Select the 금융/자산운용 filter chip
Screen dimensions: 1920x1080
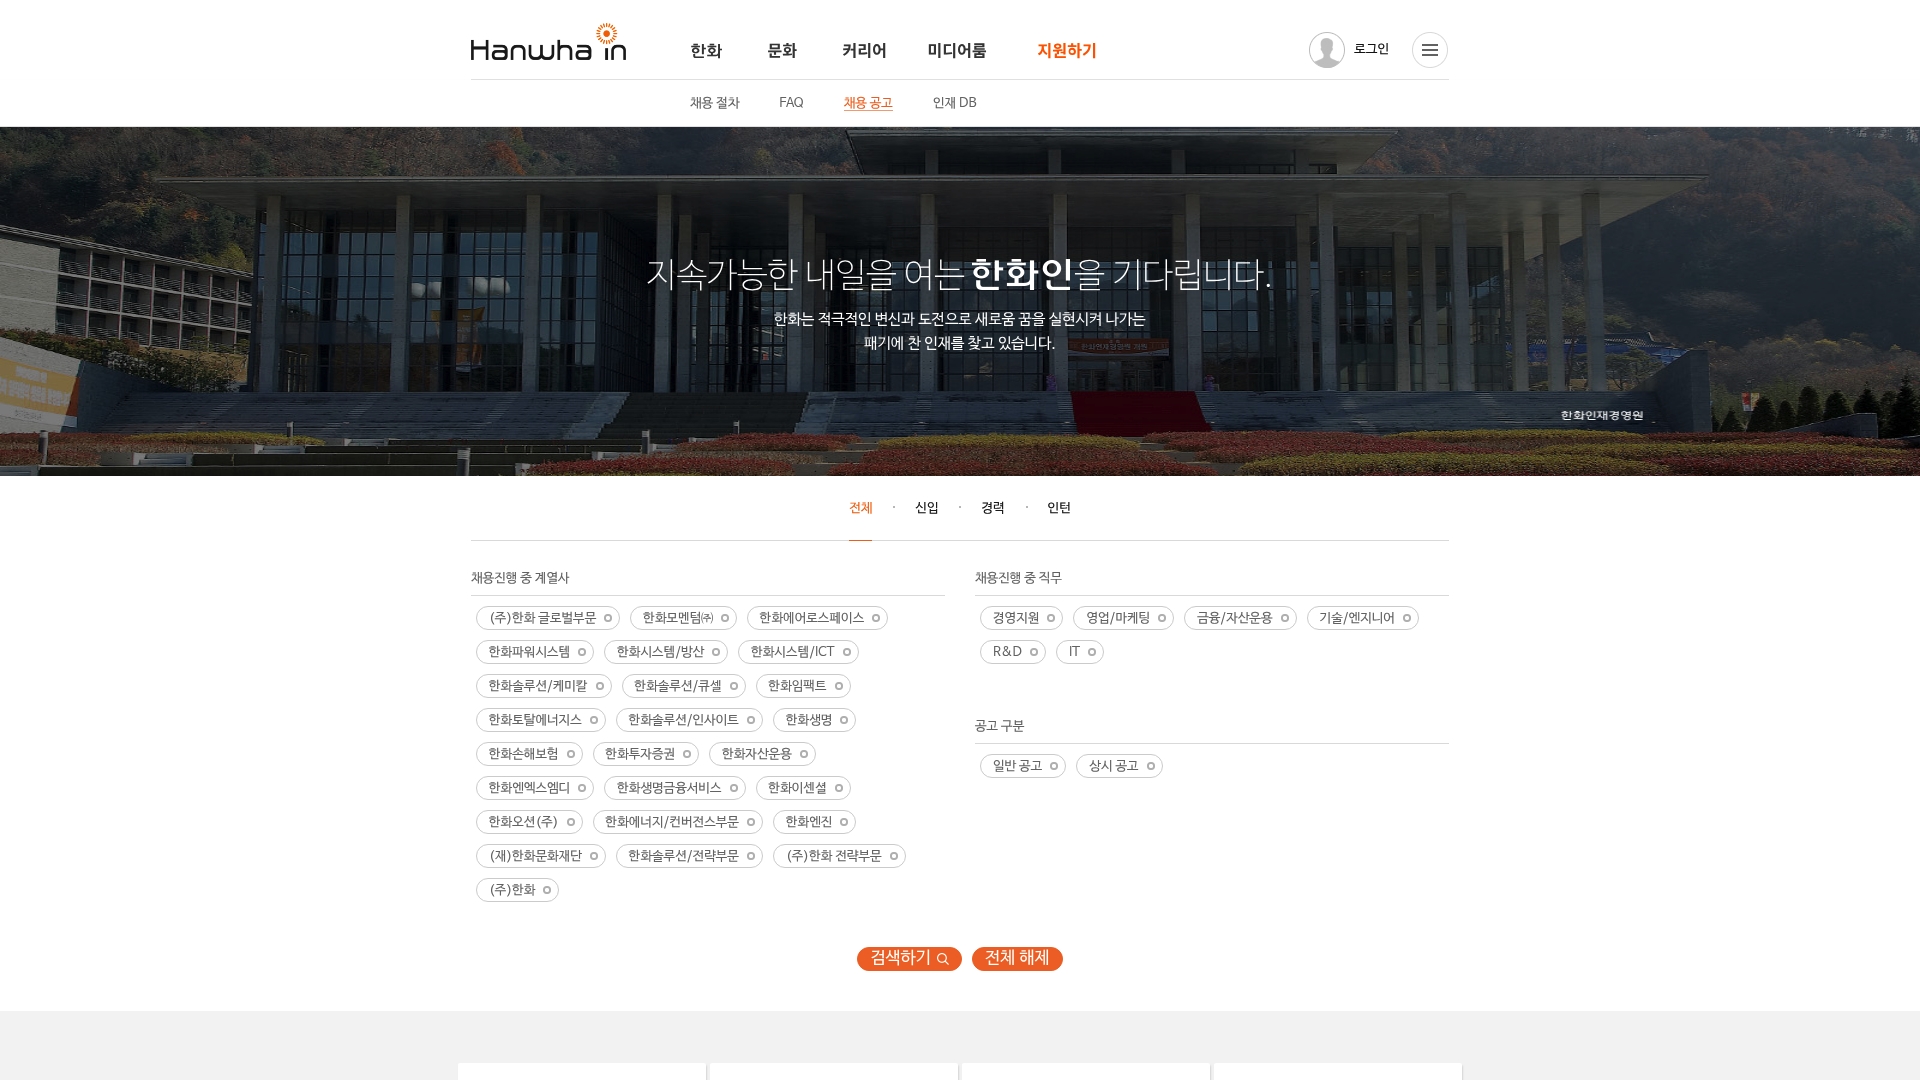tap(1239, 618)
